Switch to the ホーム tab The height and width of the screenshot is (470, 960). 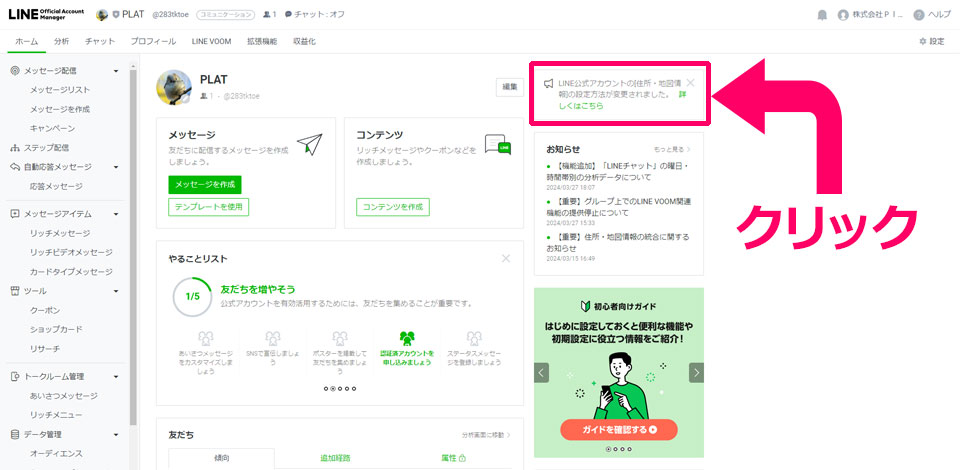coord(26,42)
